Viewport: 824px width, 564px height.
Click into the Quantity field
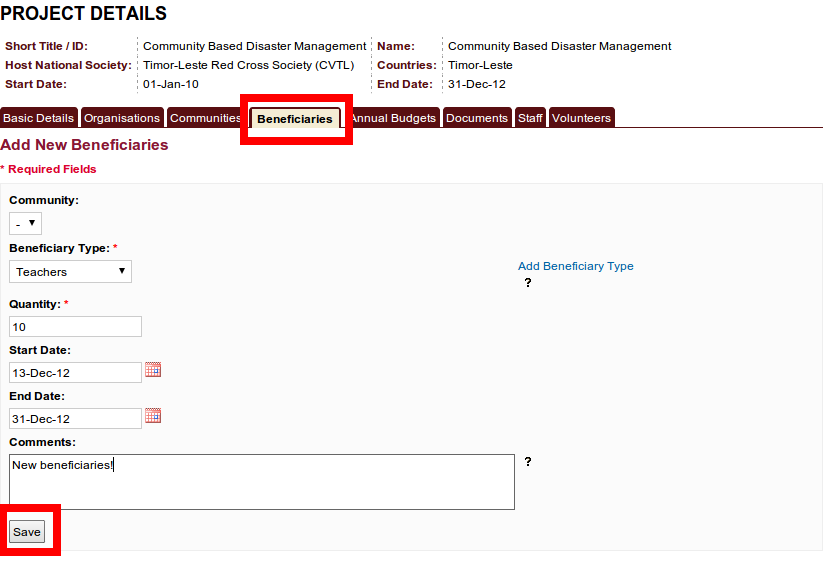point(75,326)
